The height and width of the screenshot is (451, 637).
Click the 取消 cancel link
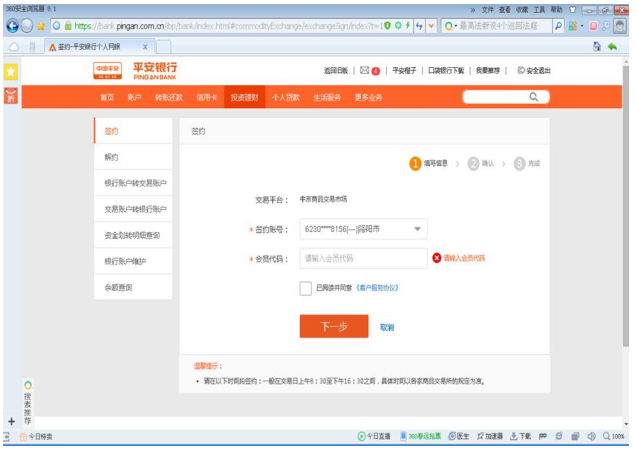[387, 327]
